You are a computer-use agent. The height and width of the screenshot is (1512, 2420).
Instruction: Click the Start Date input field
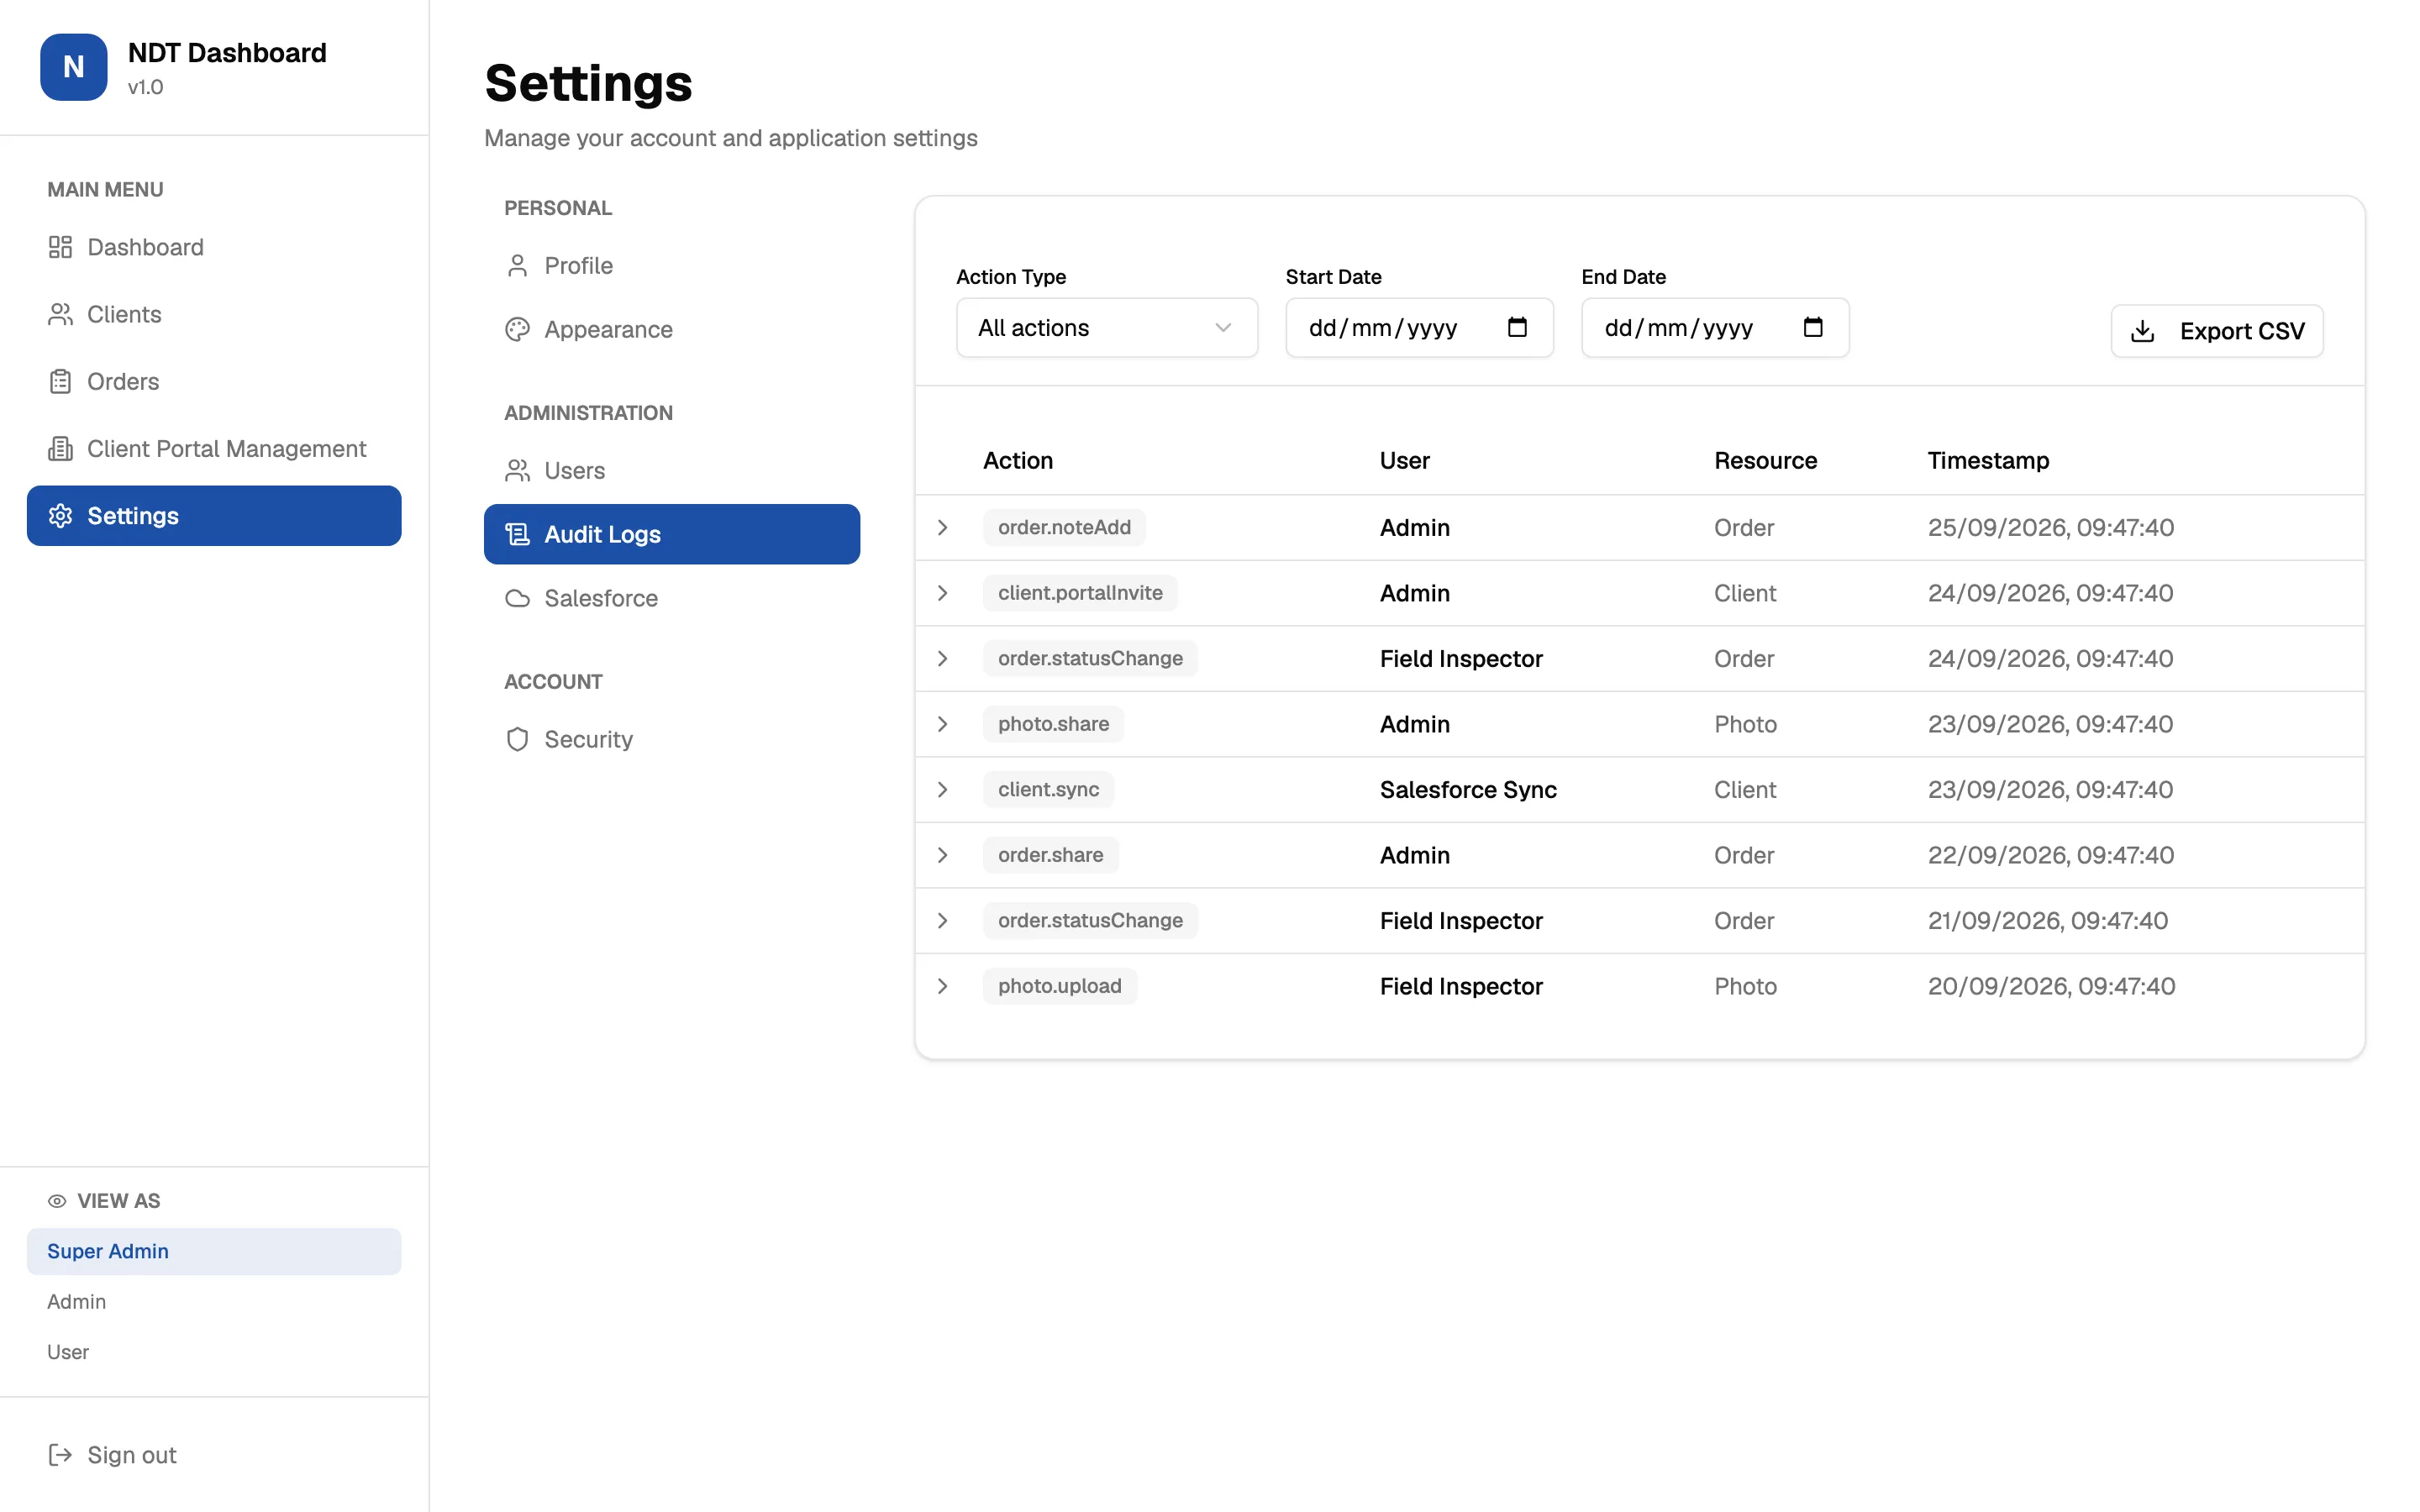tap(1419, 328)
